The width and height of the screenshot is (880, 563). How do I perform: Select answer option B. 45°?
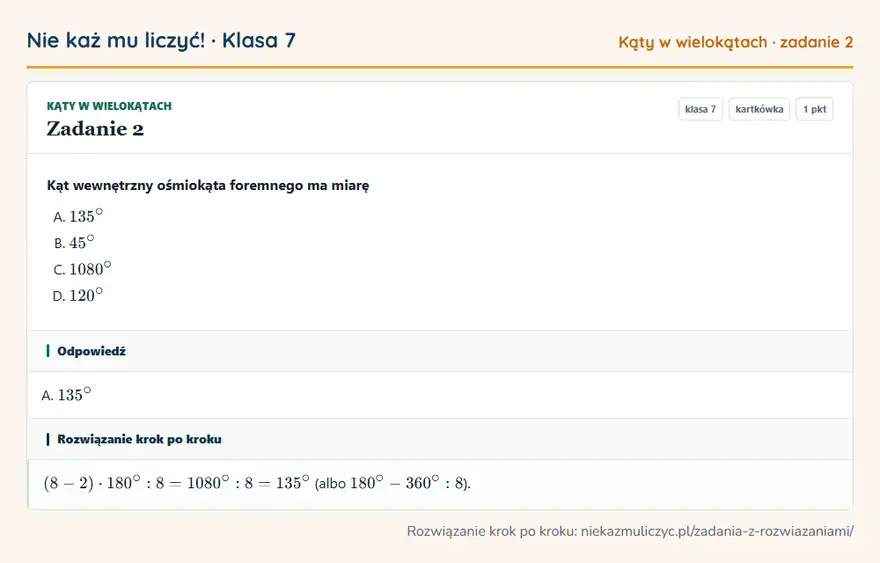click(x=74, y=242)
